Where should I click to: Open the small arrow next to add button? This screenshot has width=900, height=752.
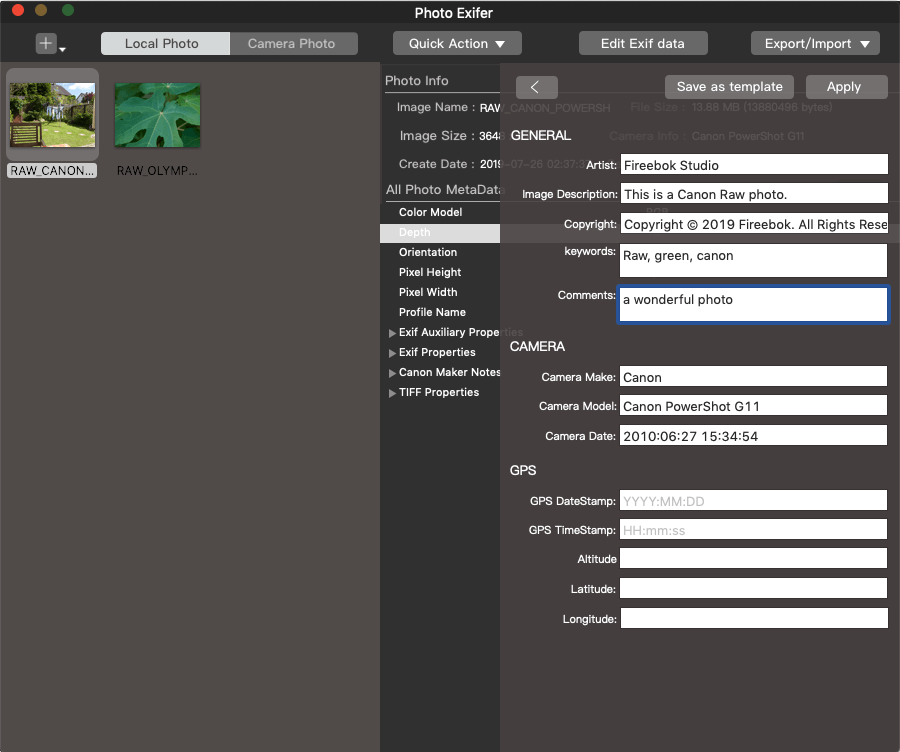[63, 50]
